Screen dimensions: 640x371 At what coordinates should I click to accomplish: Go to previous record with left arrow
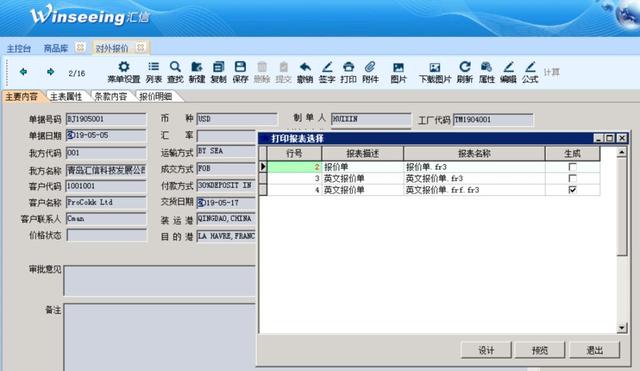click(24, 72)
